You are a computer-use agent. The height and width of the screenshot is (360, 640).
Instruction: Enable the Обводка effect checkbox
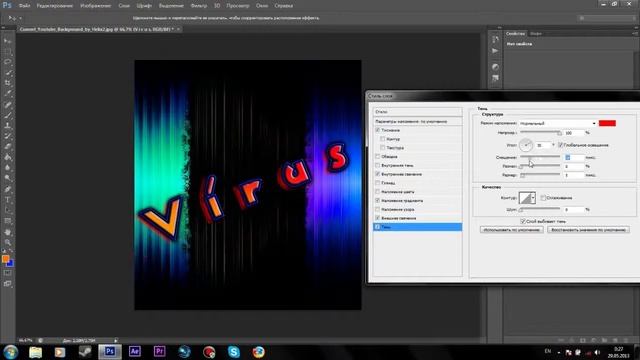pos(378,156)
